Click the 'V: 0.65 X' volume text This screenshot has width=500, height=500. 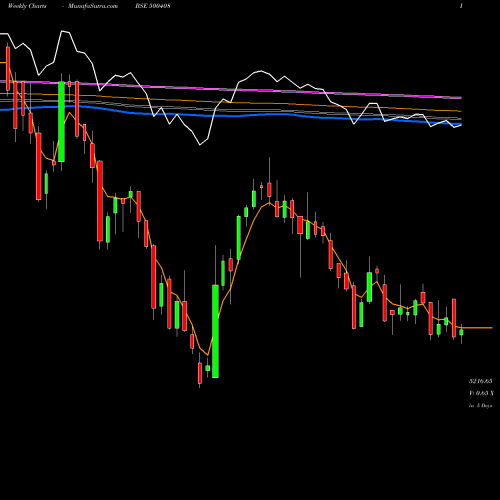coord(481,393)
